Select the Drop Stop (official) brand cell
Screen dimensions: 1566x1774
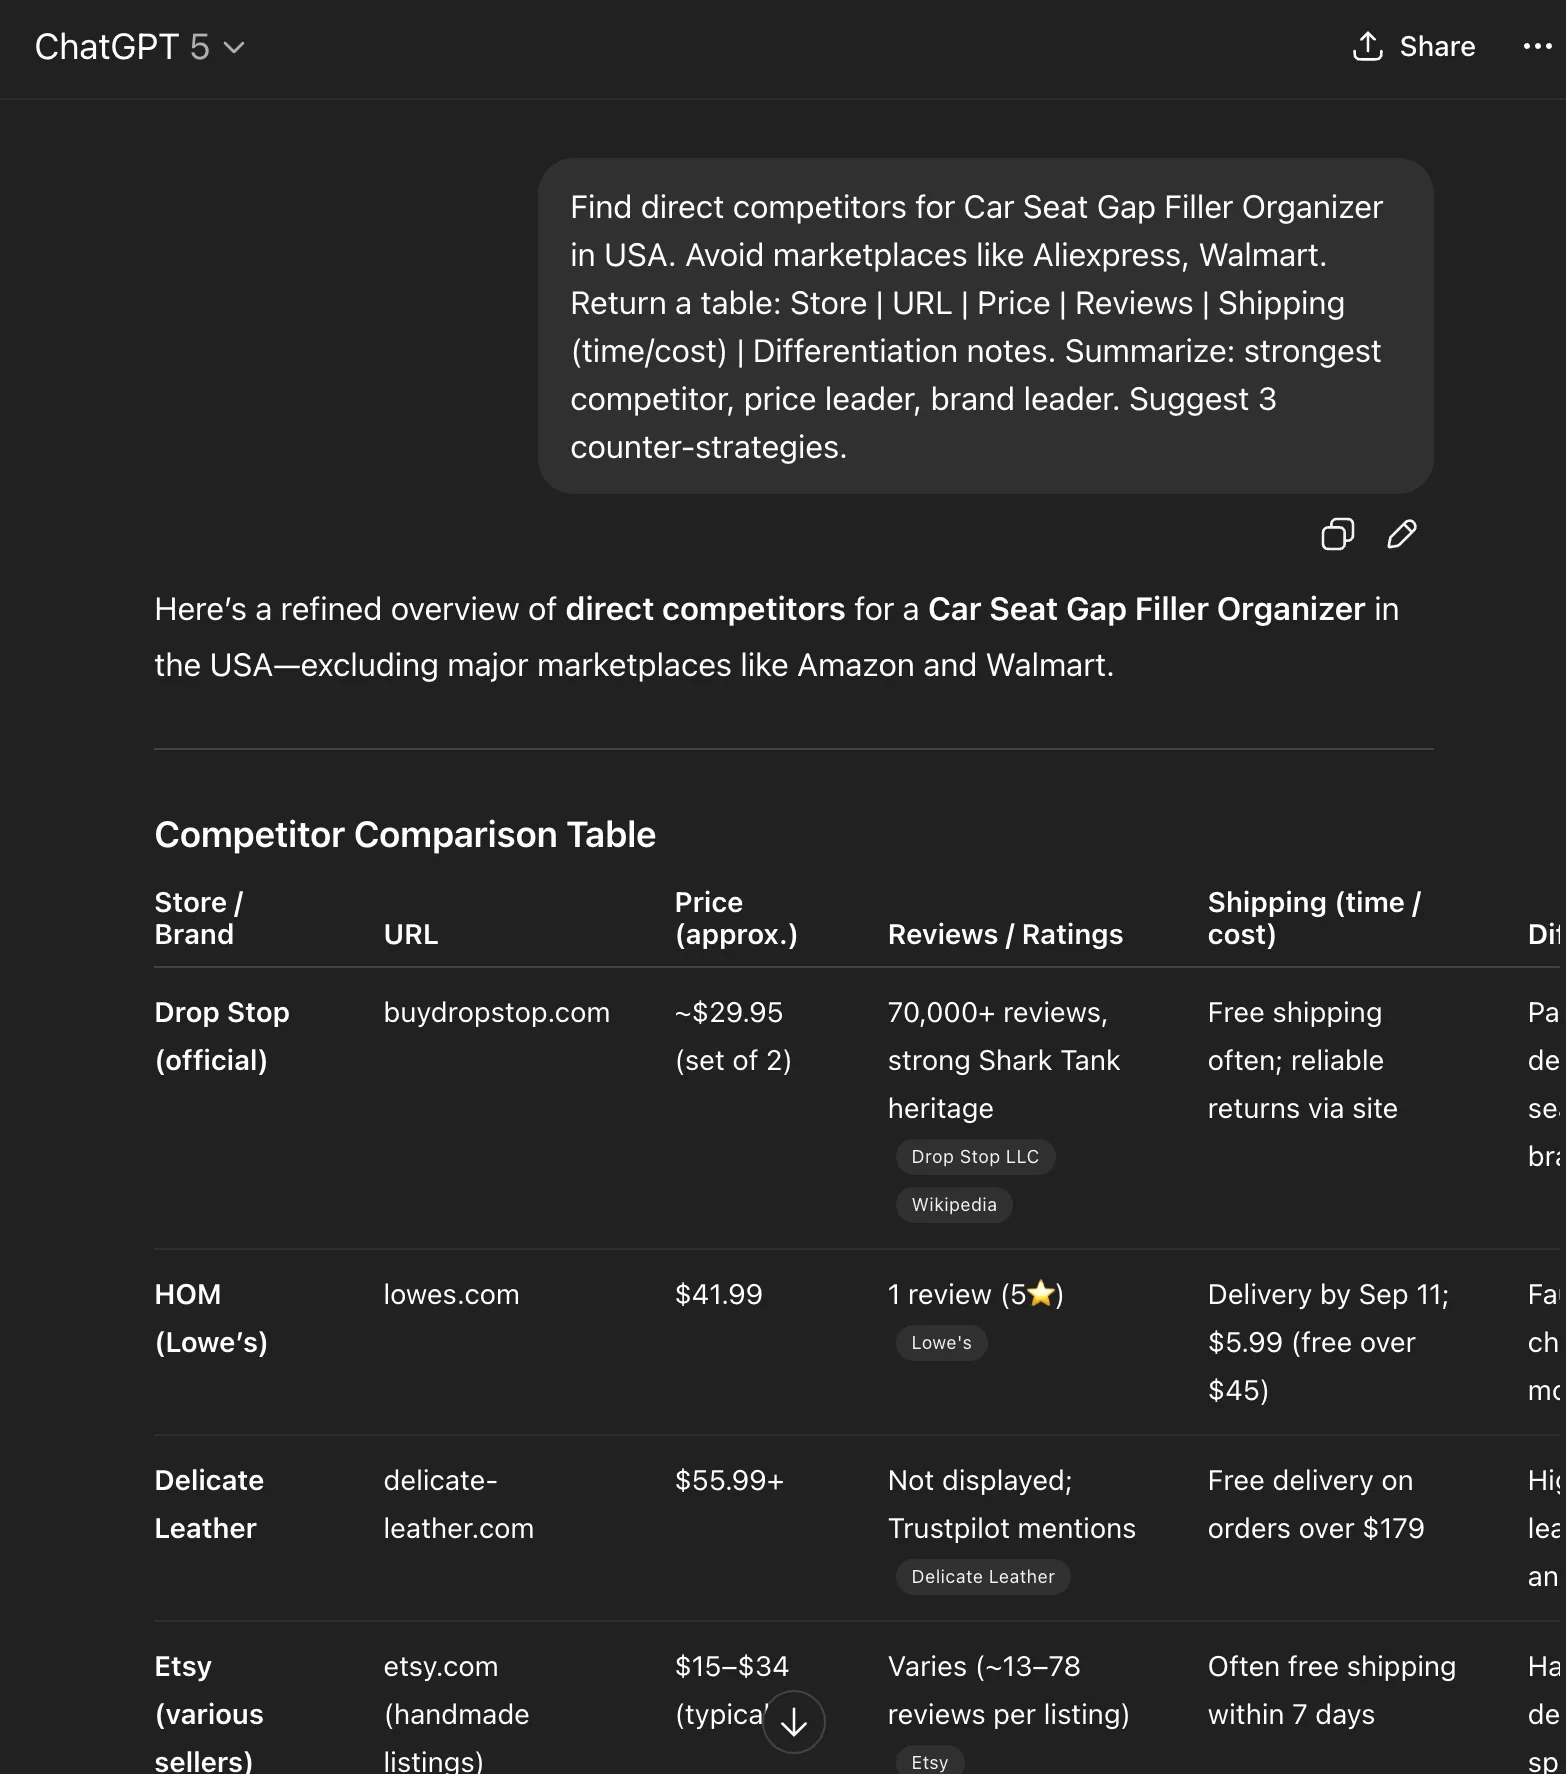(x=222, y=1036)
